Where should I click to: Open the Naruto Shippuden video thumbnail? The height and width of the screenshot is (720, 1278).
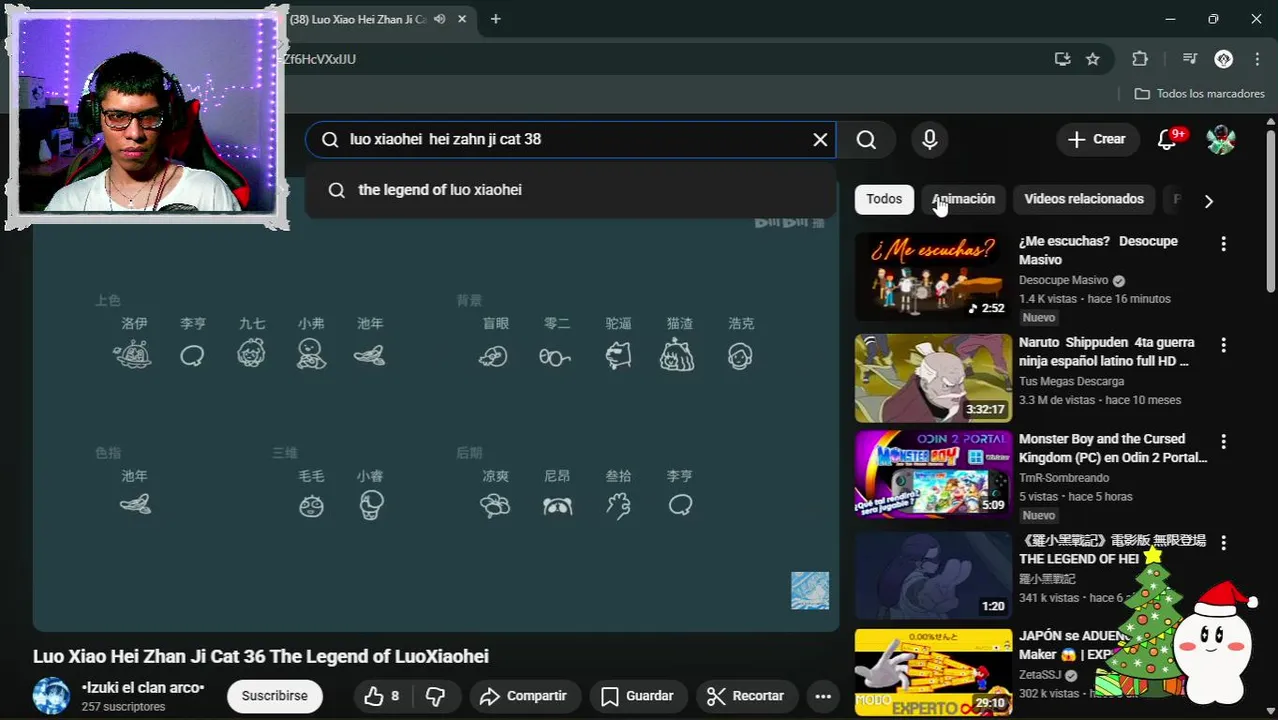933,378
